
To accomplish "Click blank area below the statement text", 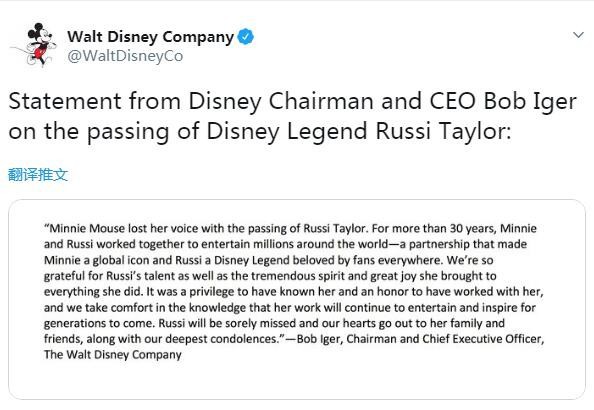I will pyautogui.click(x=297, y=379).
